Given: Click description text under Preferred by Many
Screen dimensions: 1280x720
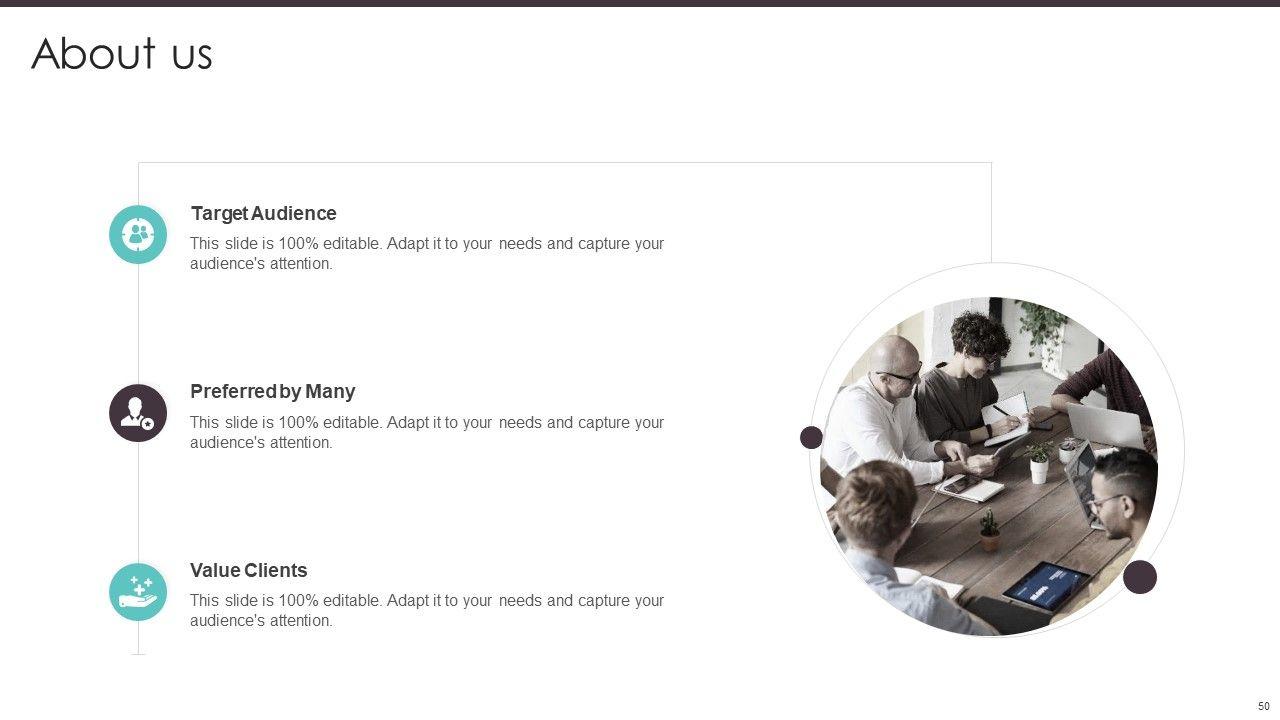Looking at the screenshot, I should coord(427,432).
